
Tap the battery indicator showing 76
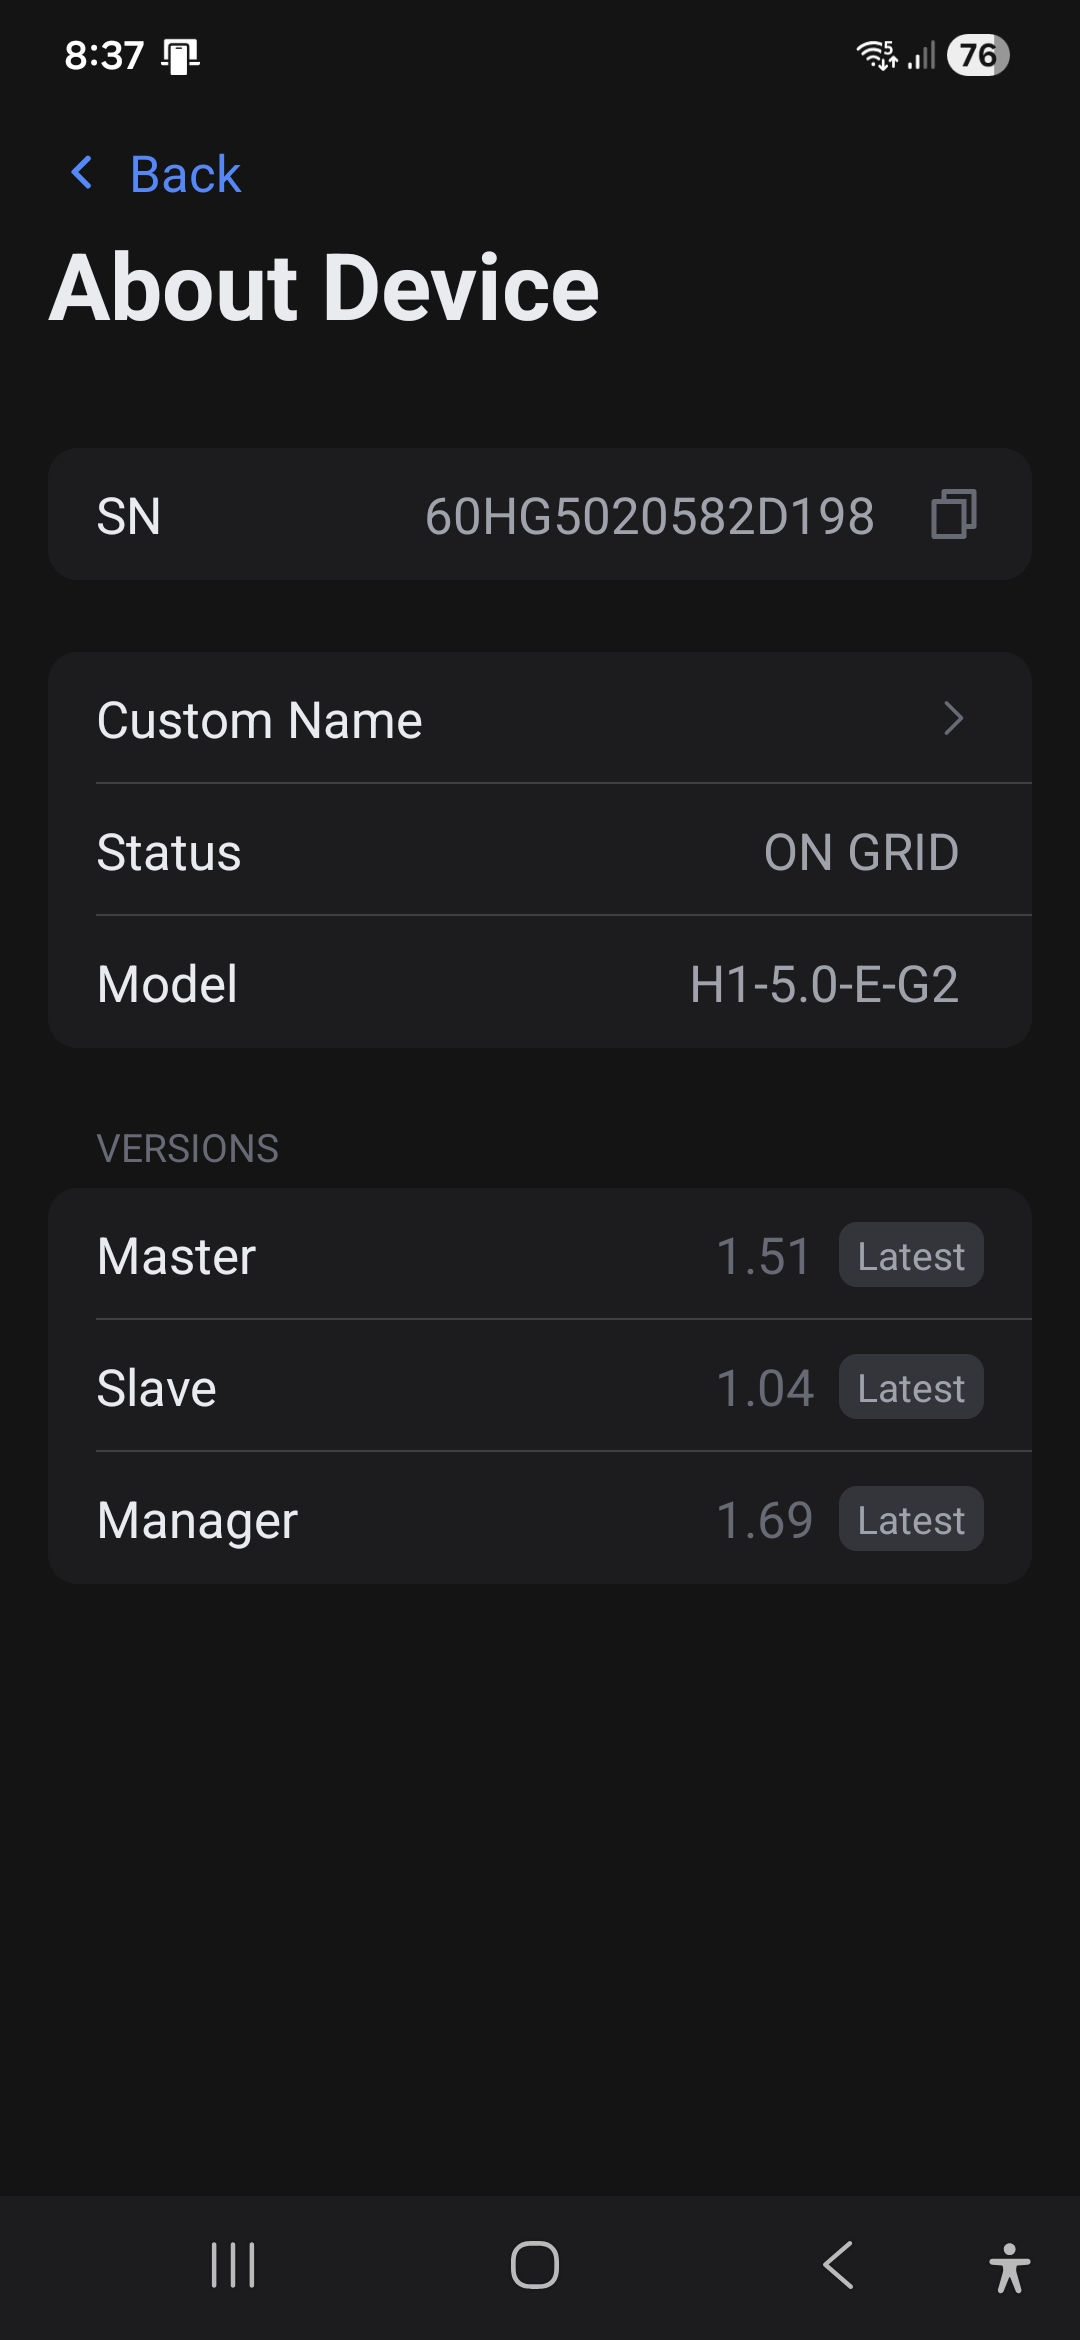[978, 55]
